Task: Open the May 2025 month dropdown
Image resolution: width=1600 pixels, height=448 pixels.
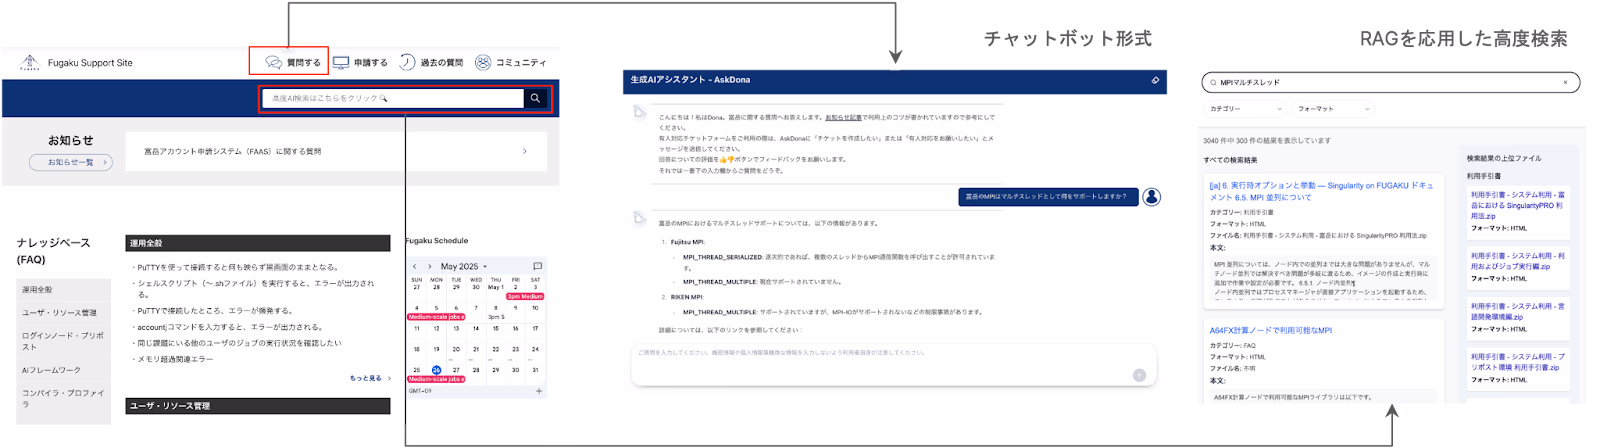Action: point(464,266)
